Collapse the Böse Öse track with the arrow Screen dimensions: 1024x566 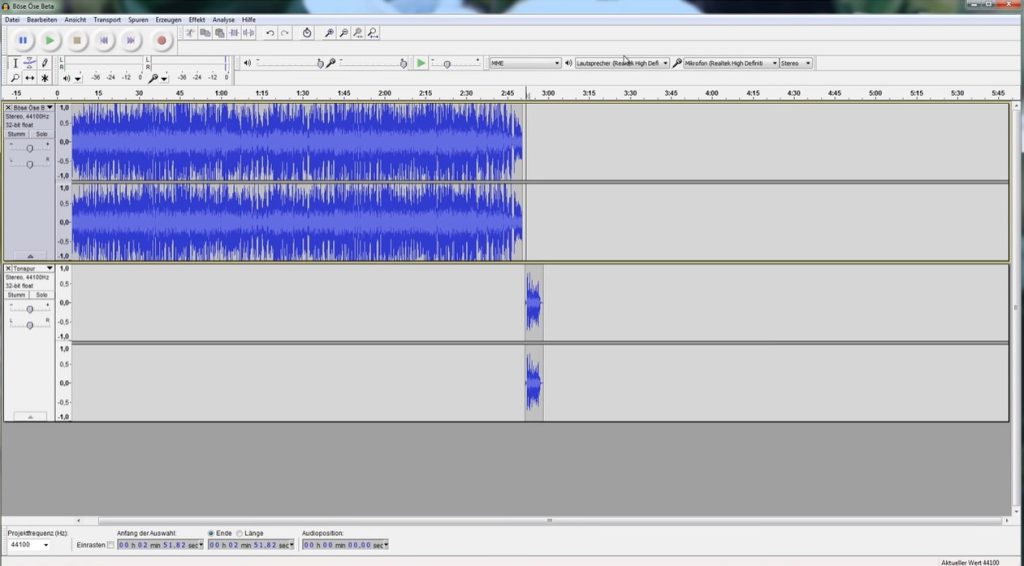tap(30, 256)
